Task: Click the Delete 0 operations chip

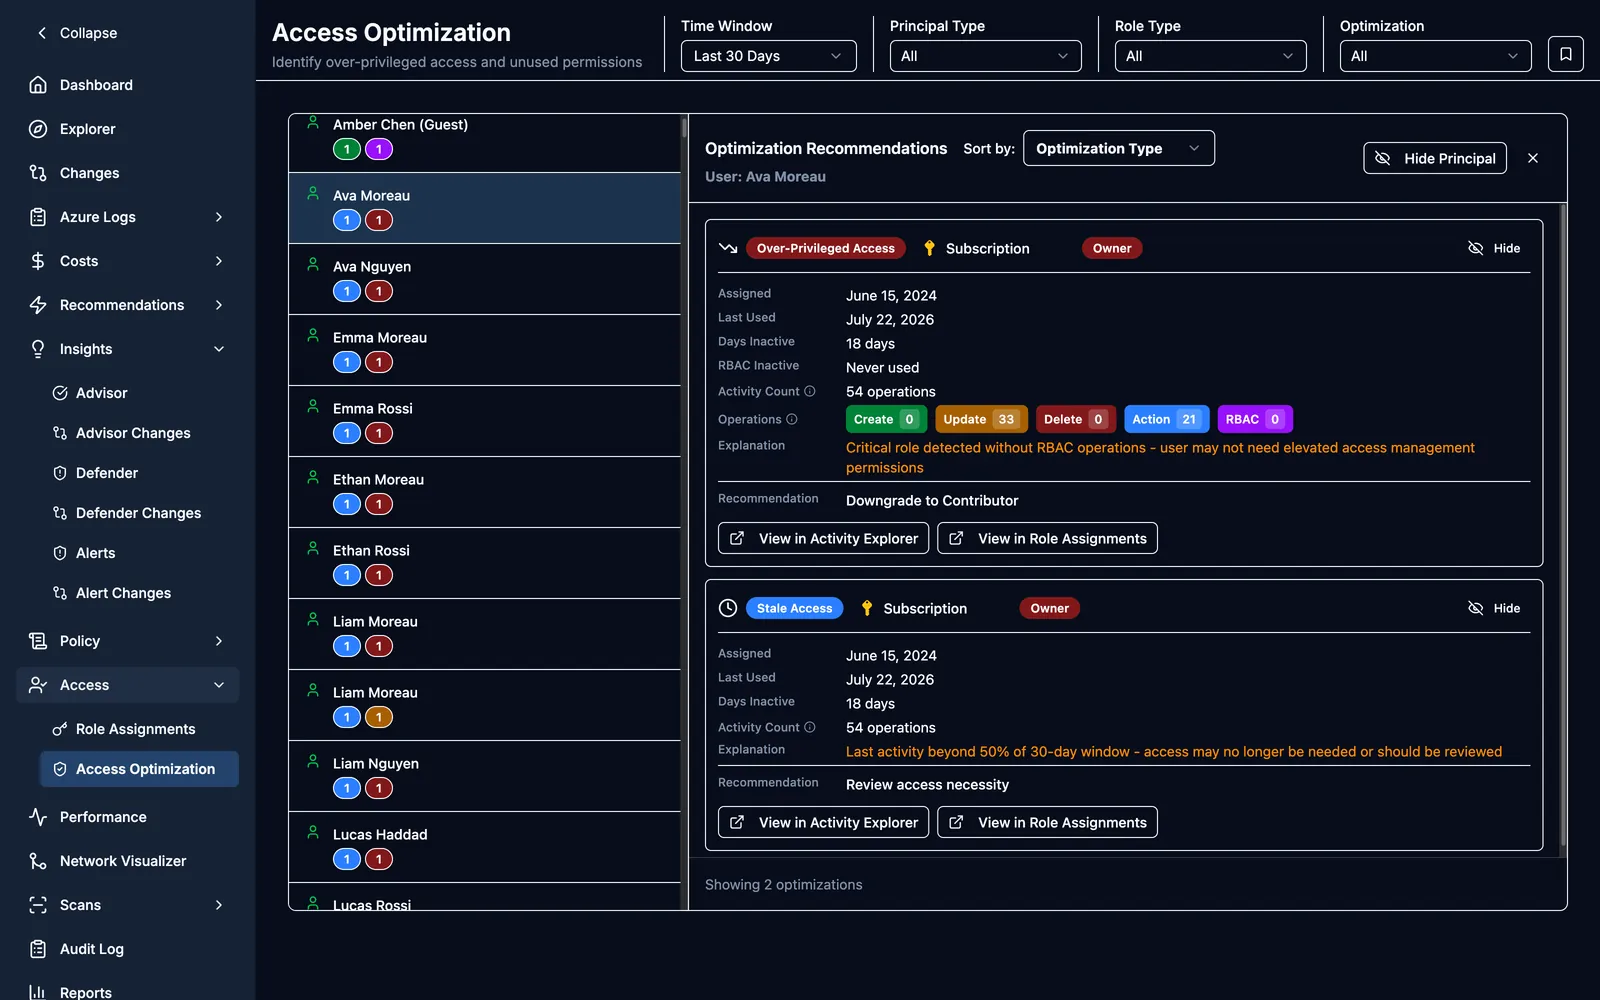Action: point(1075,419)
